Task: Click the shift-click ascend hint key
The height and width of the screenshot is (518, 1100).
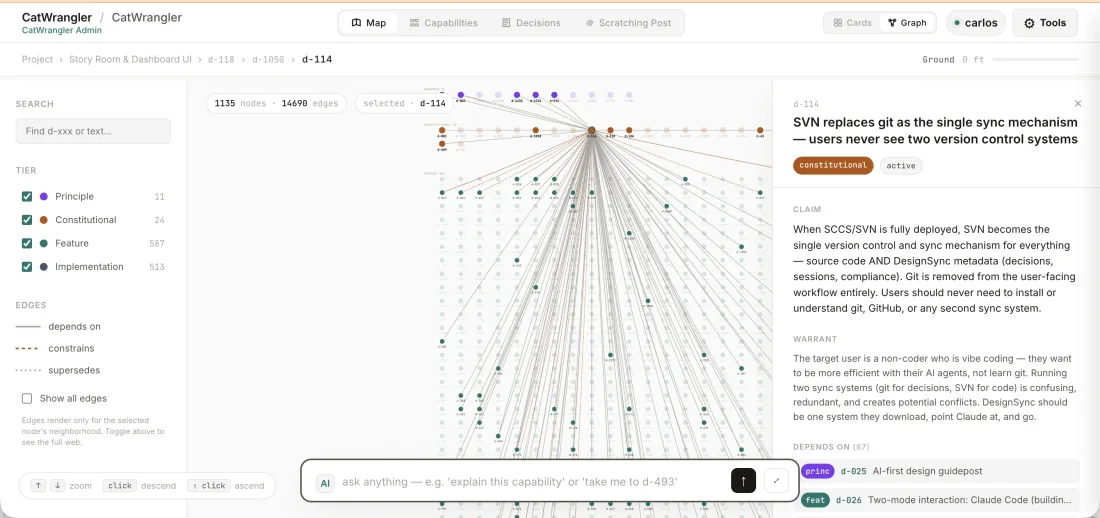Action: point(208,486)
